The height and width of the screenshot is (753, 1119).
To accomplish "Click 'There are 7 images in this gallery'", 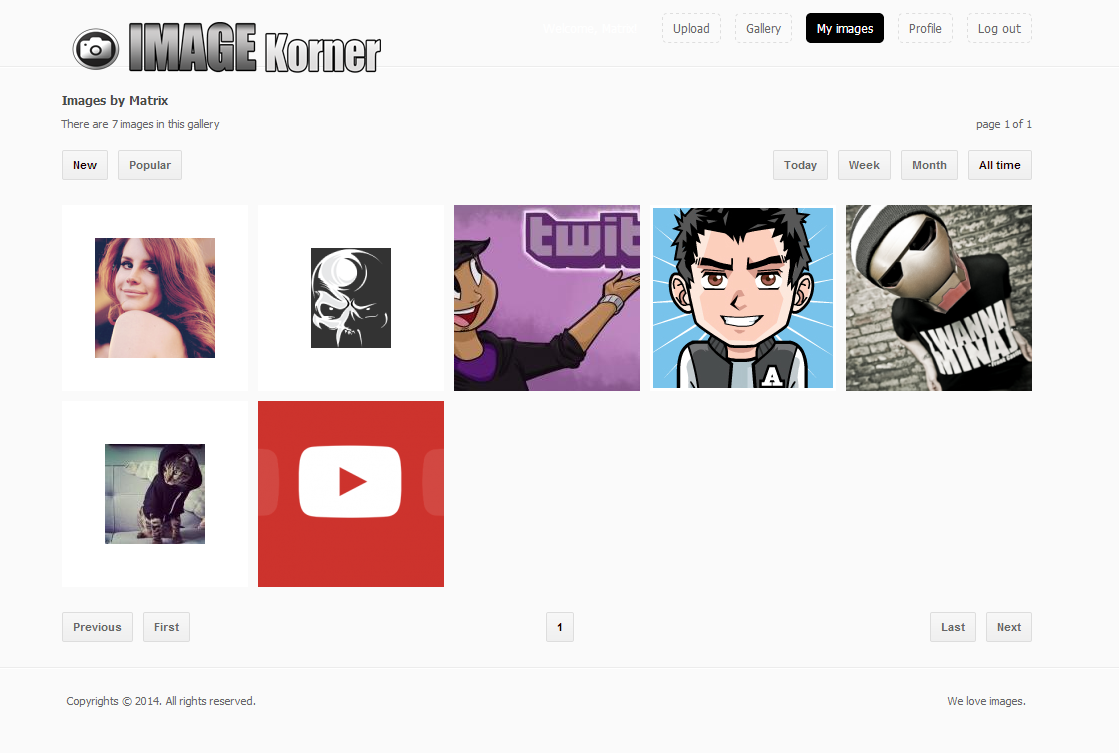I will [x=140, y=124].
